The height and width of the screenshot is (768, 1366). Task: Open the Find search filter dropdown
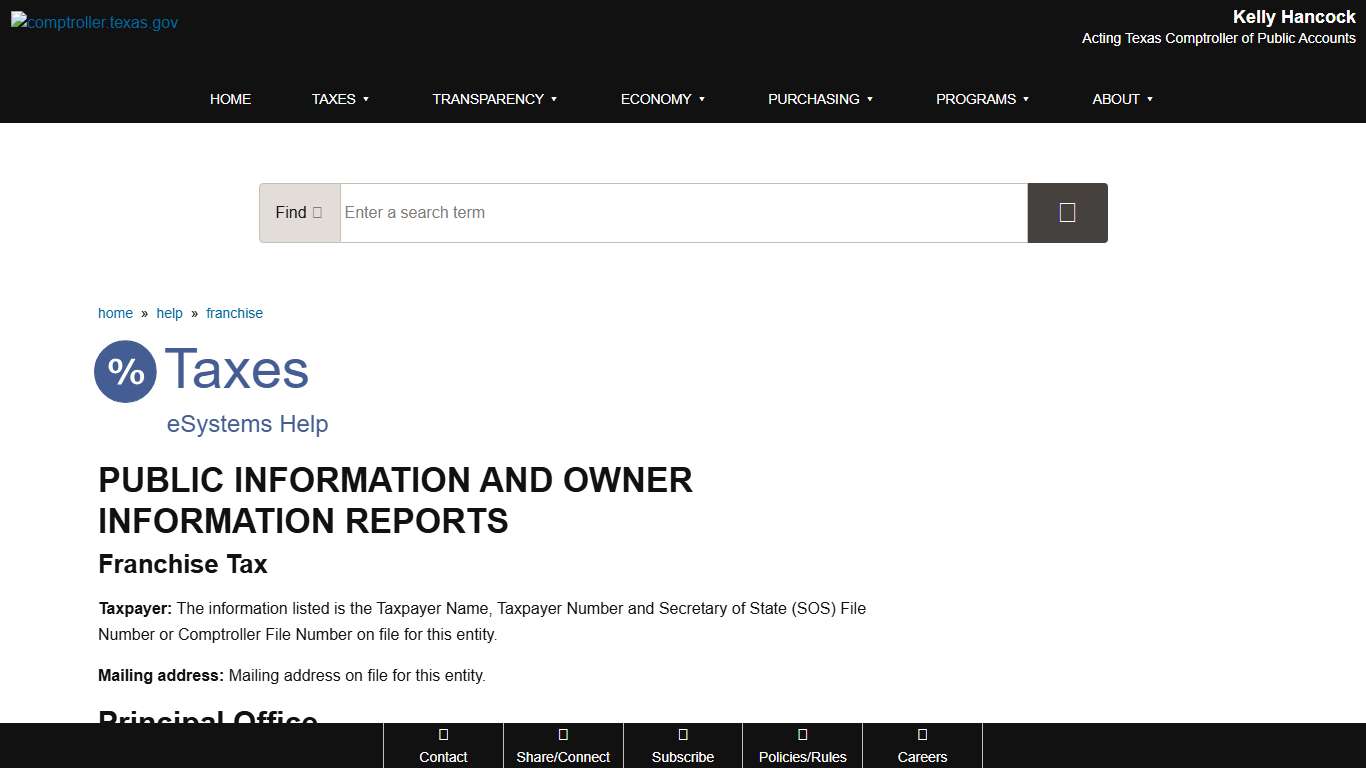tap(299, 212)
